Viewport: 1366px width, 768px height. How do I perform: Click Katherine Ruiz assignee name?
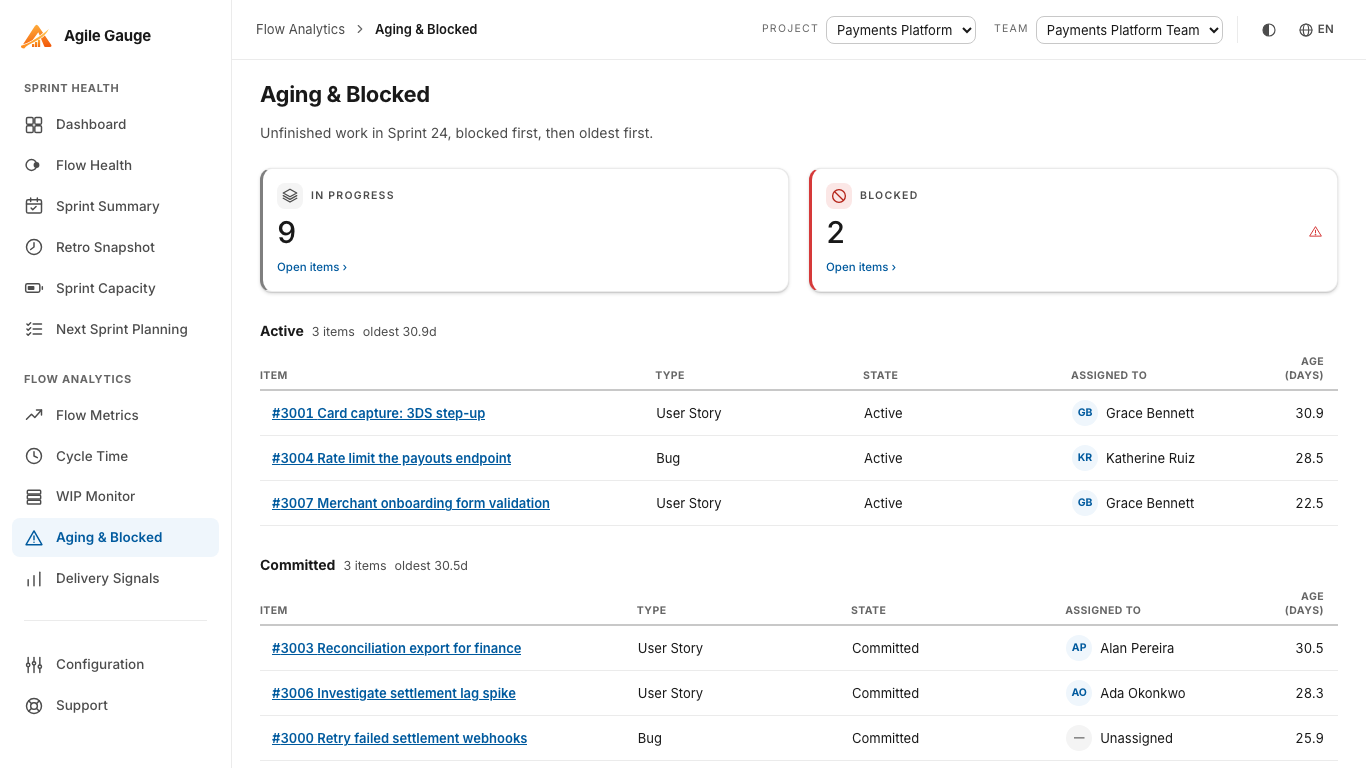1150,458
